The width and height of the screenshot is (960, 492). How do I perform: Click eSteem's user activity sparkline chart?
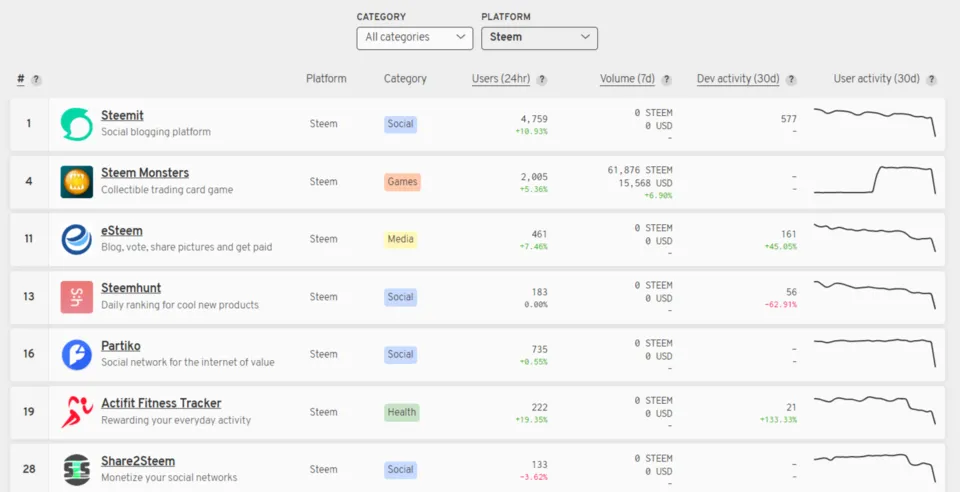(875, 237)
